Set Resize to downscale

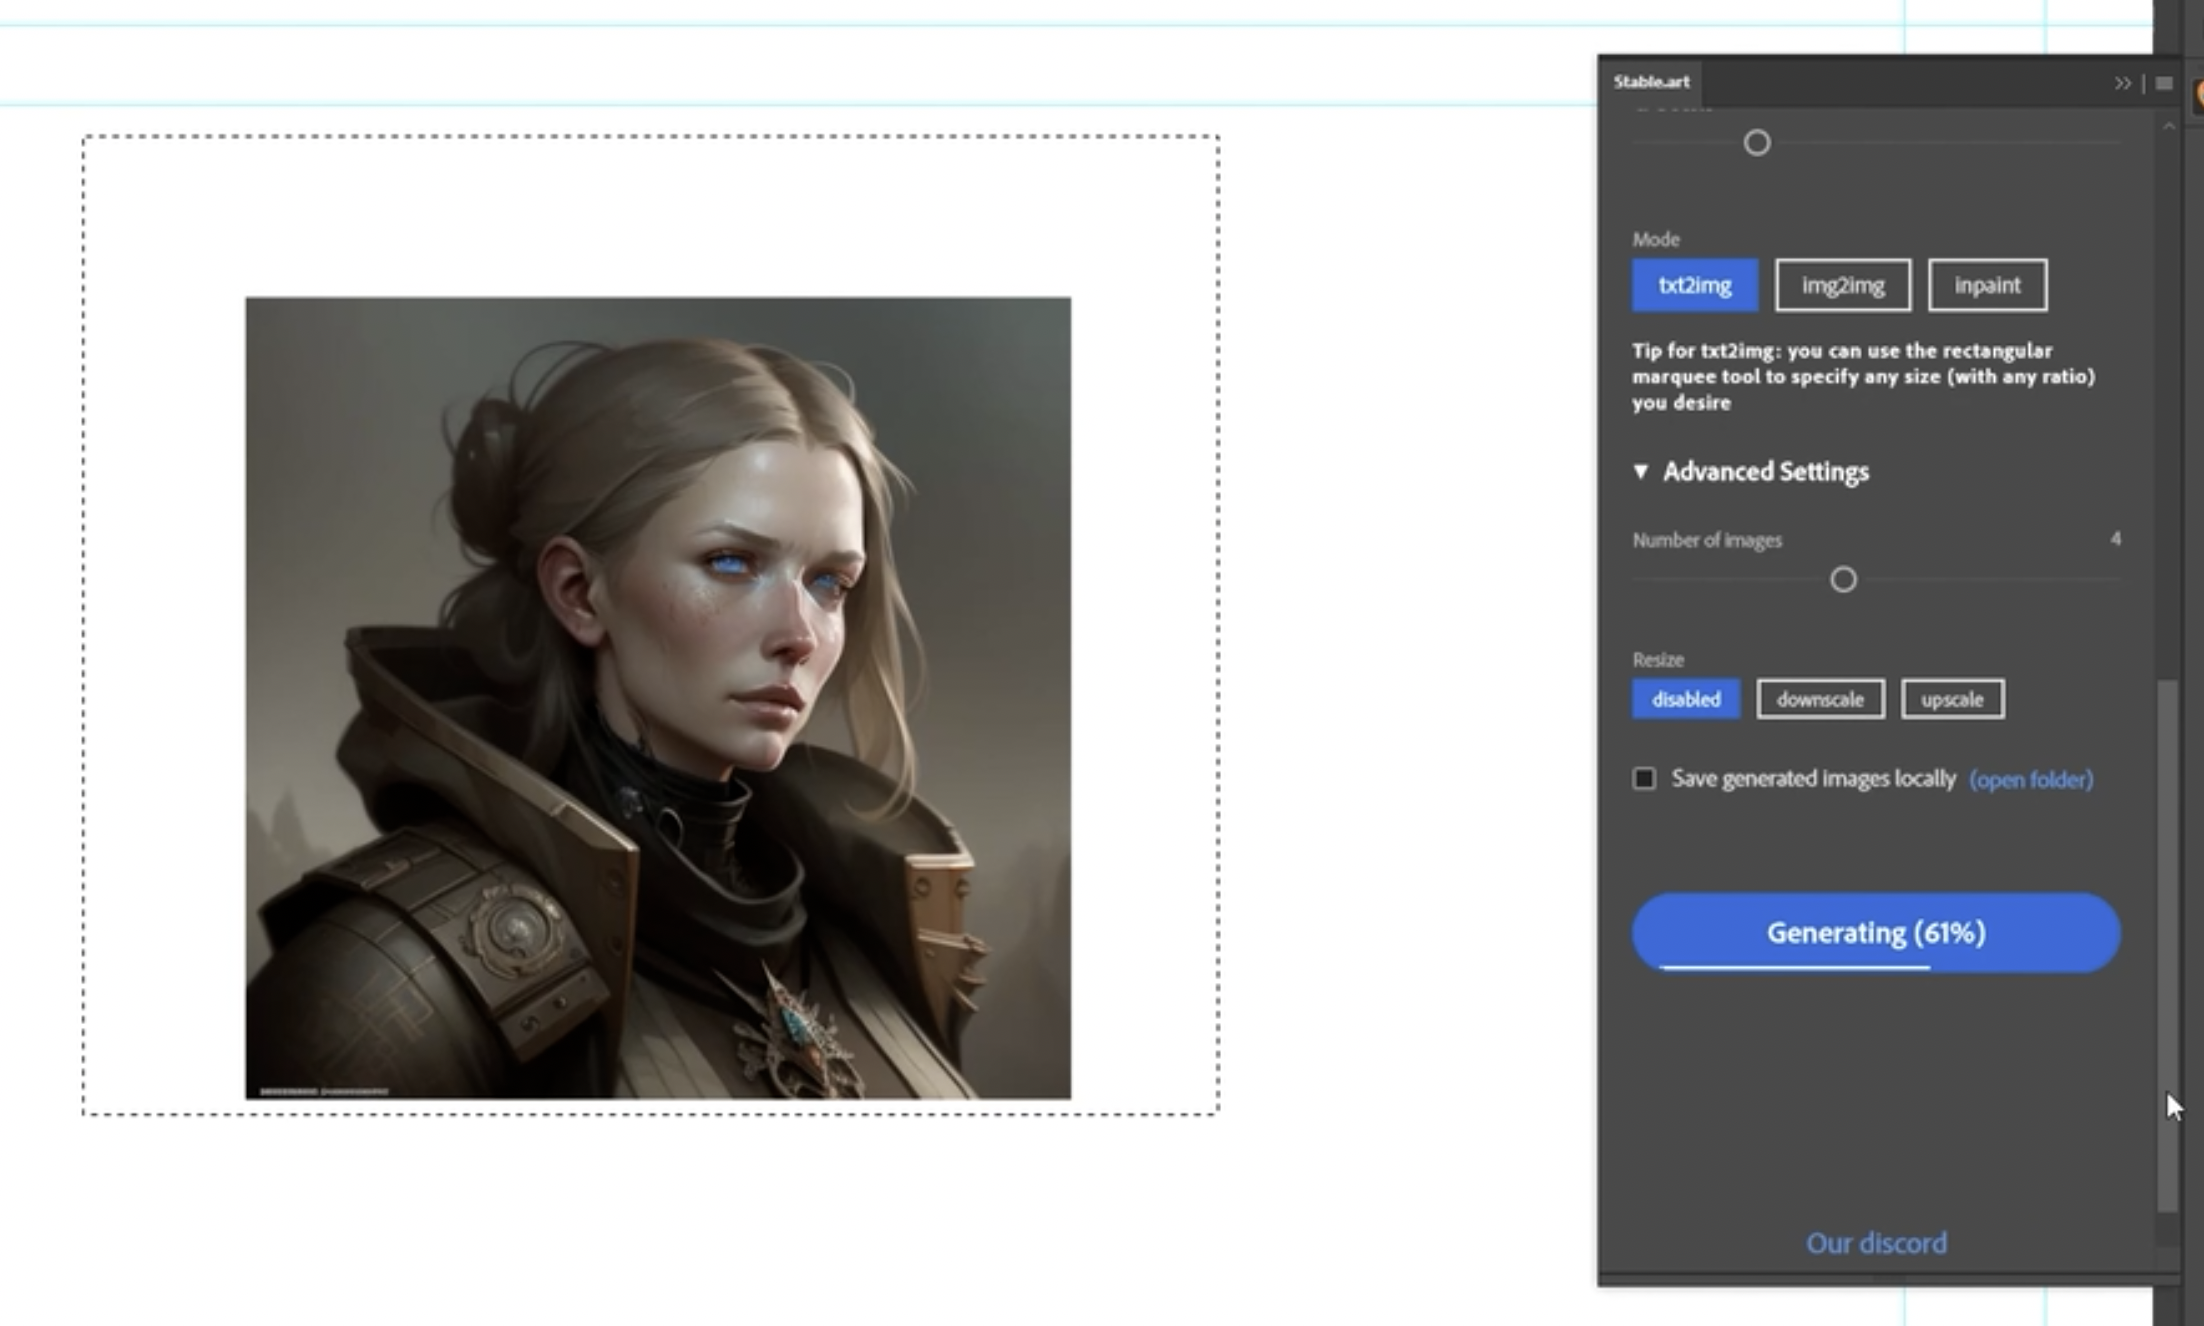[x=1819, y=699]
